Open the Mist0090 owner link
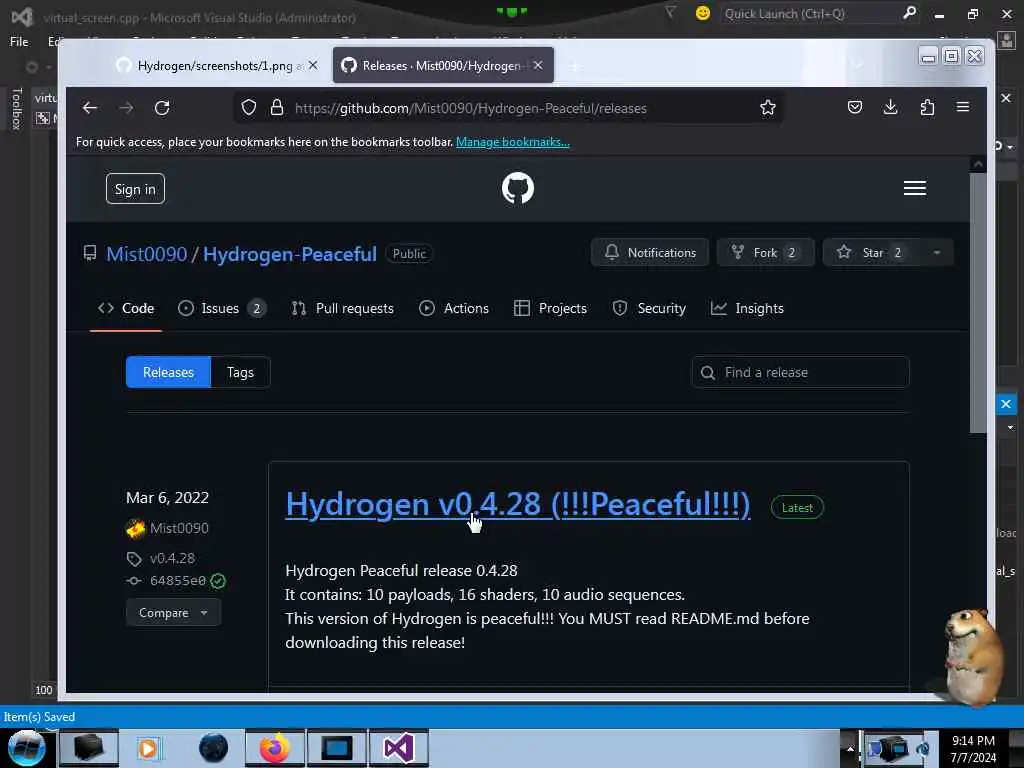This screenshot has width=1024, height=768. [146, 254]
